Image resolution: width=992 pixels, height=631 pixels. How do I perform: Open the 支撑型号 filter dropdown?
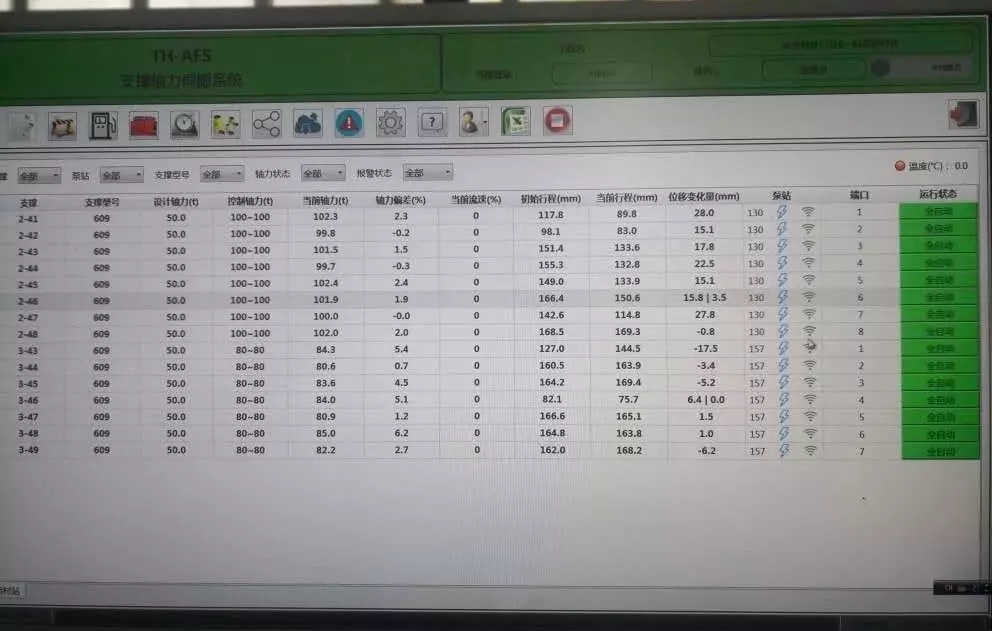tap(222, 174)
